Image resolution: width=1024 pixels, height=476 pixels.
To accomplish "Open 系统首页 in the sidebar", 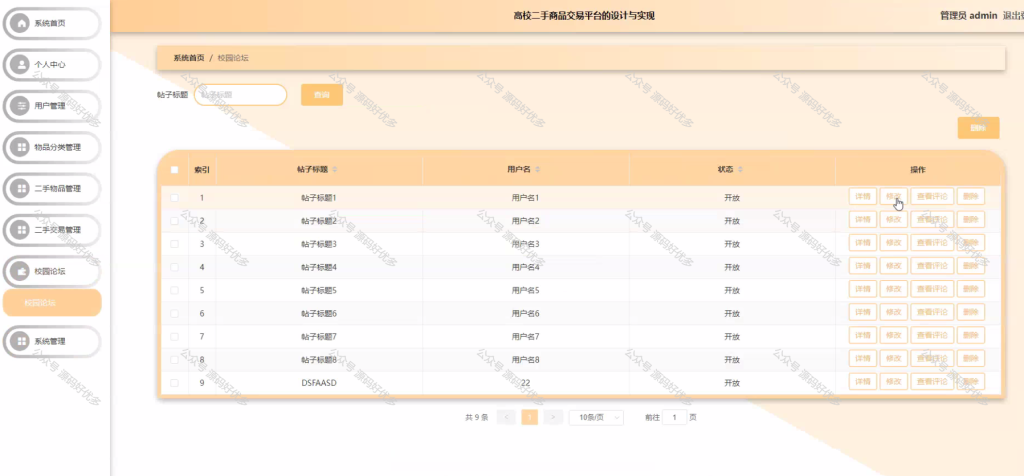I will tap(52, 24).
